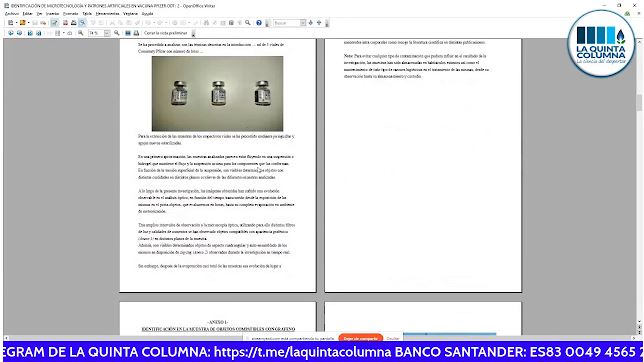
Task: Open the multiple pages dropdown arrow
Action: (x=64, y=33)
